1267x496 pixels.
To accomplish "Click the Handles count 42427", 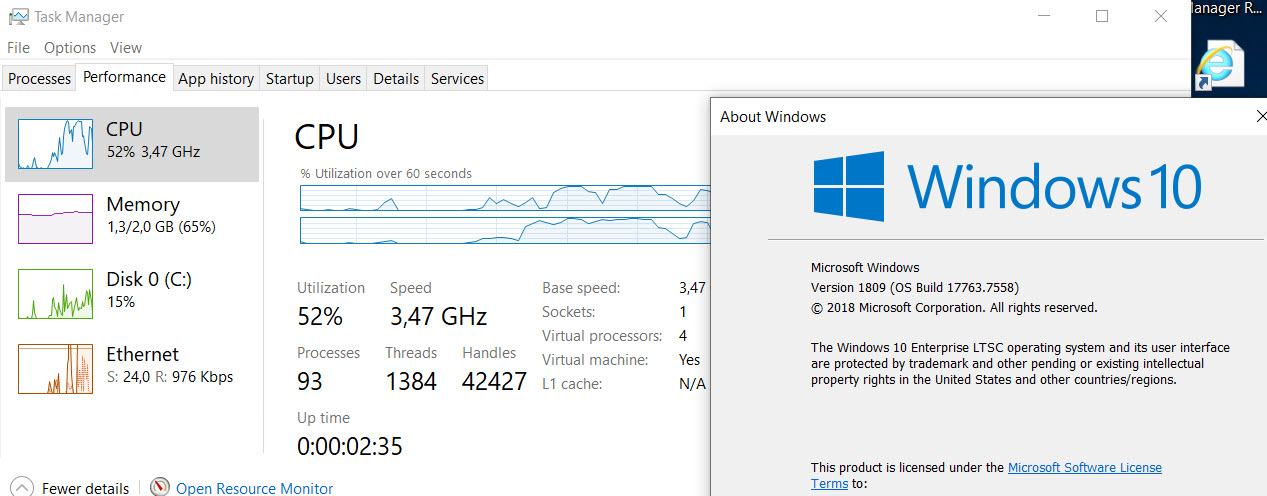I will (494, 381).
